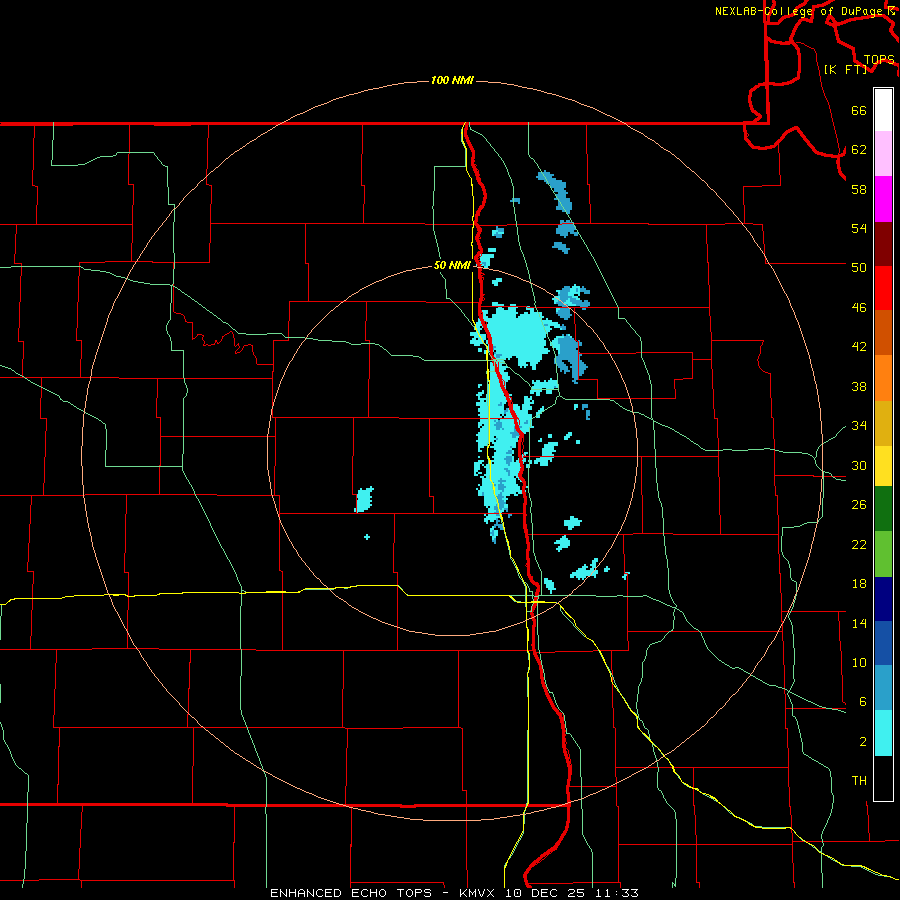The image size is (900, 900).
Task: Click the "NEXLAB-College of DuPage" credit text
Action: point(798,11)
